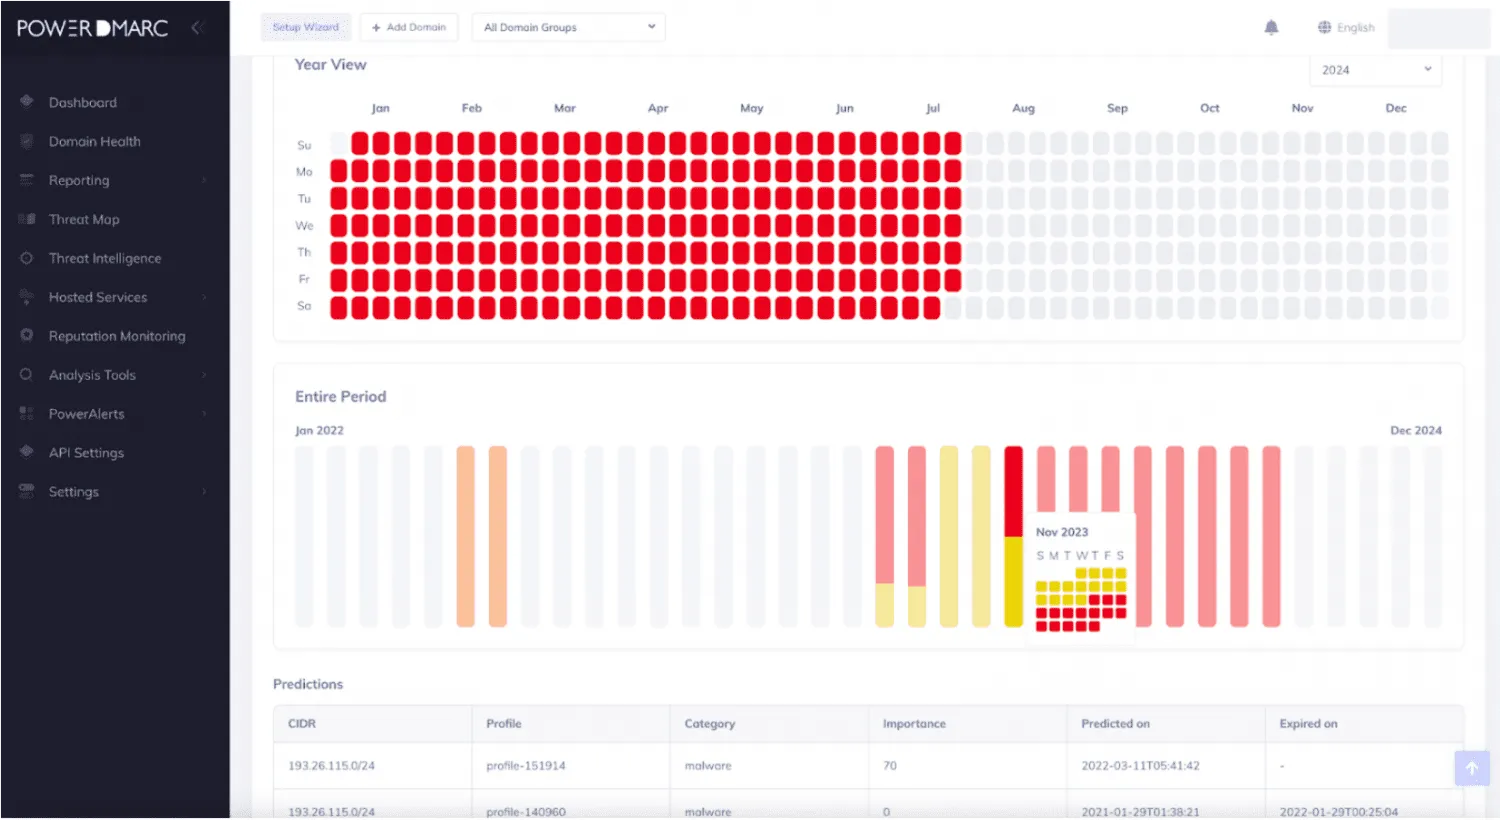
Task: Click the Dashboard sidebar icon
Action: pyautogui.click(x=27, y=102)
